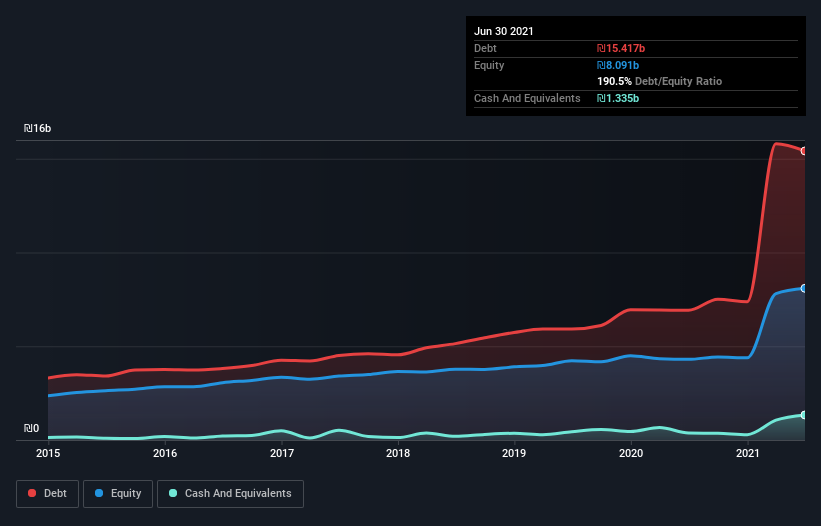Toggle the Debt series legend button
821x526 pixels.
[x=48, y=494]
